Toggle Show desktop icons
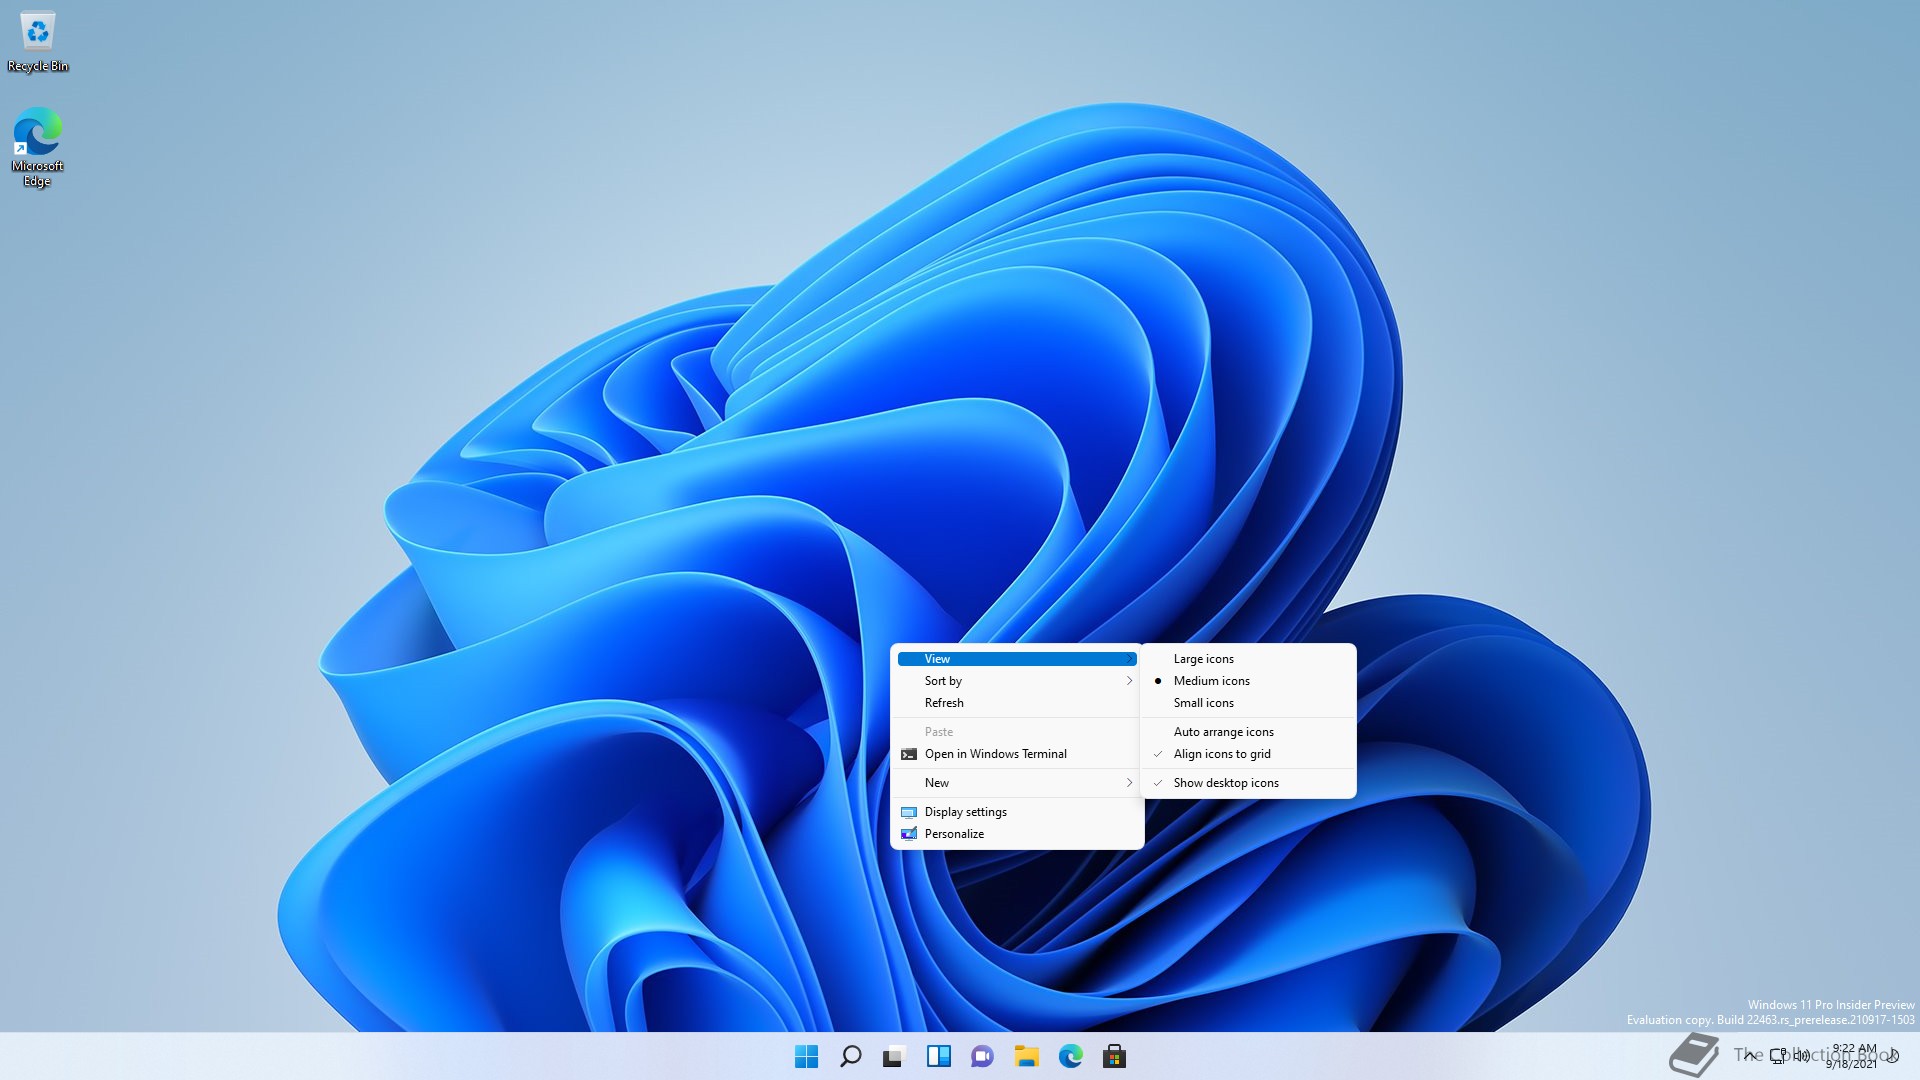 click(1248, 783)
